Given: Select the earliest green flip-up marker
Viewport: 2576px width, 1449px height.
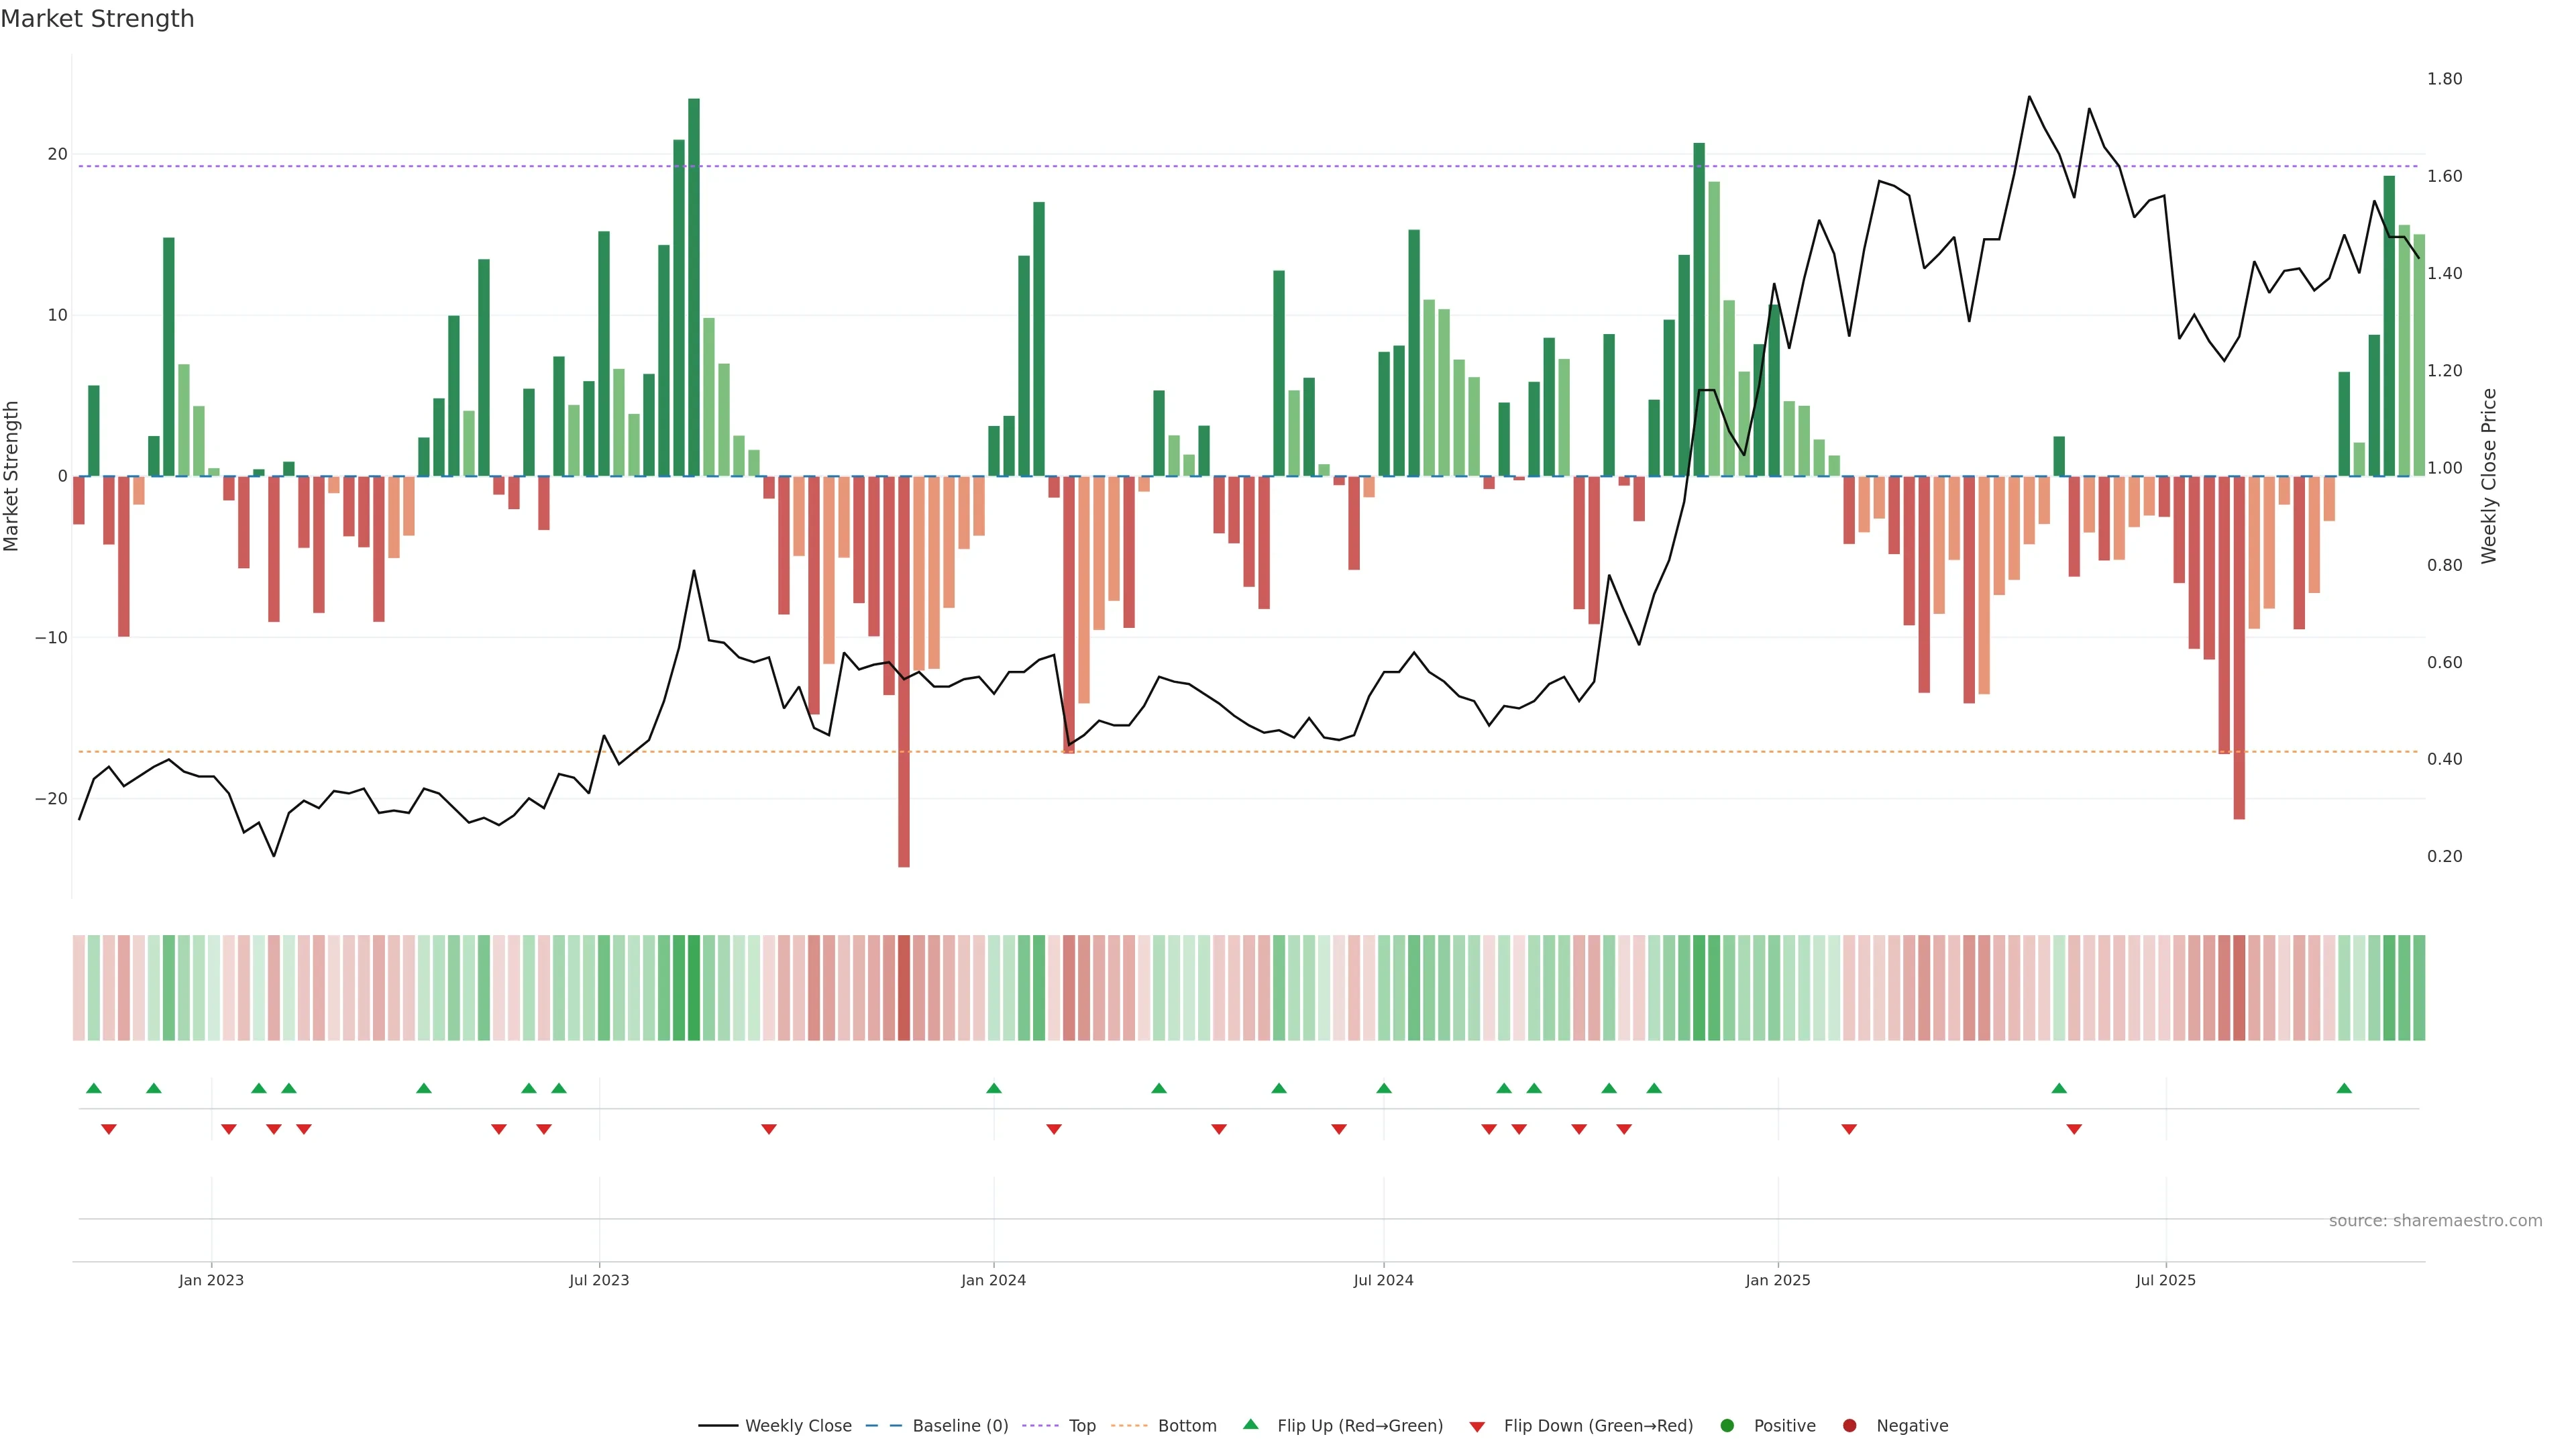Looking at the screenshot, I should tap(94, 1088).
